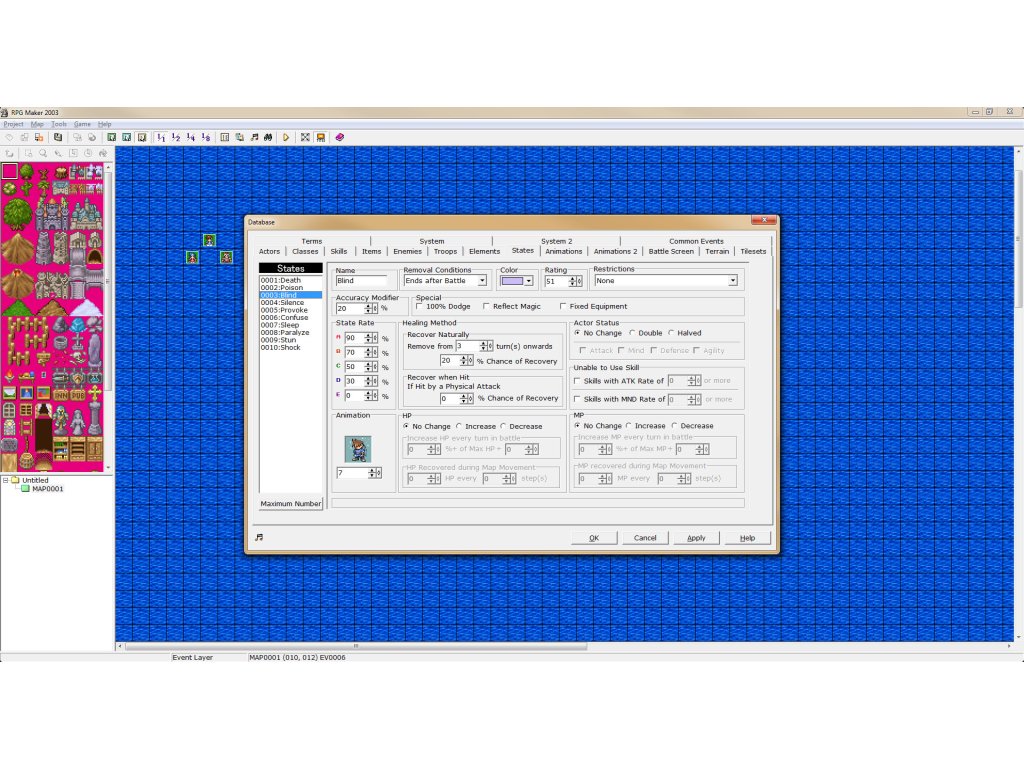The width and height of the screenshot is (1024, 768).
Task: Select the Halved actor status radio button
Action: pyautogui.click(x=671, y=333)
